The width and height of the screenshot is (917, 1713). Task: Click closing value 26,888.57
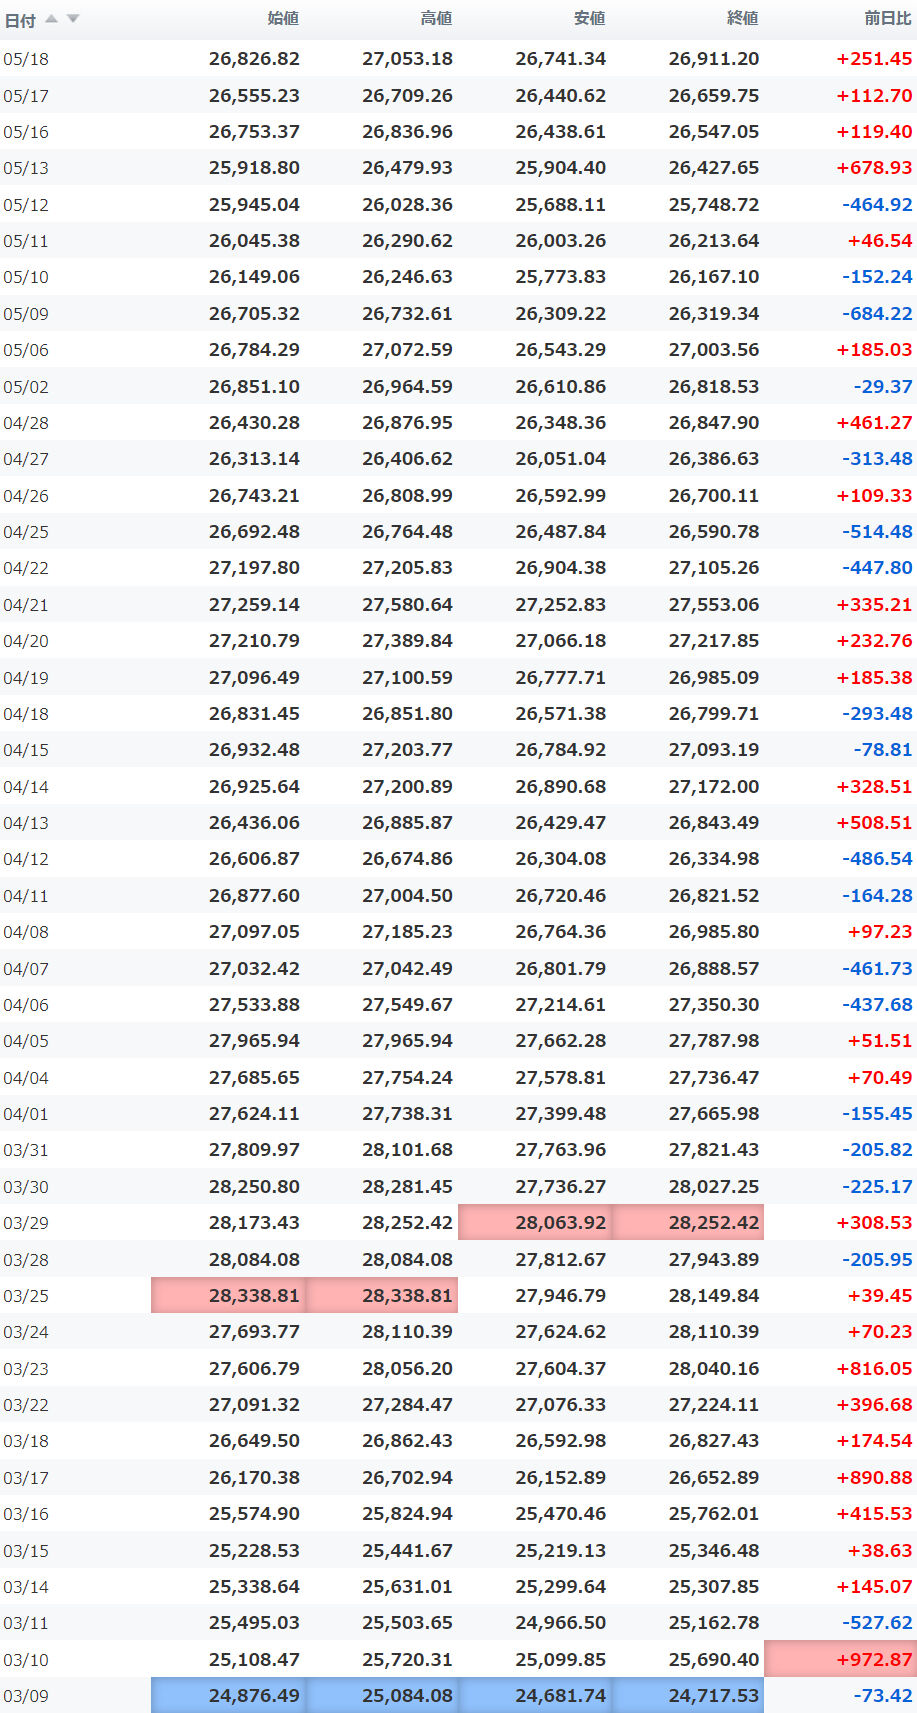click(x=714, y=969)
